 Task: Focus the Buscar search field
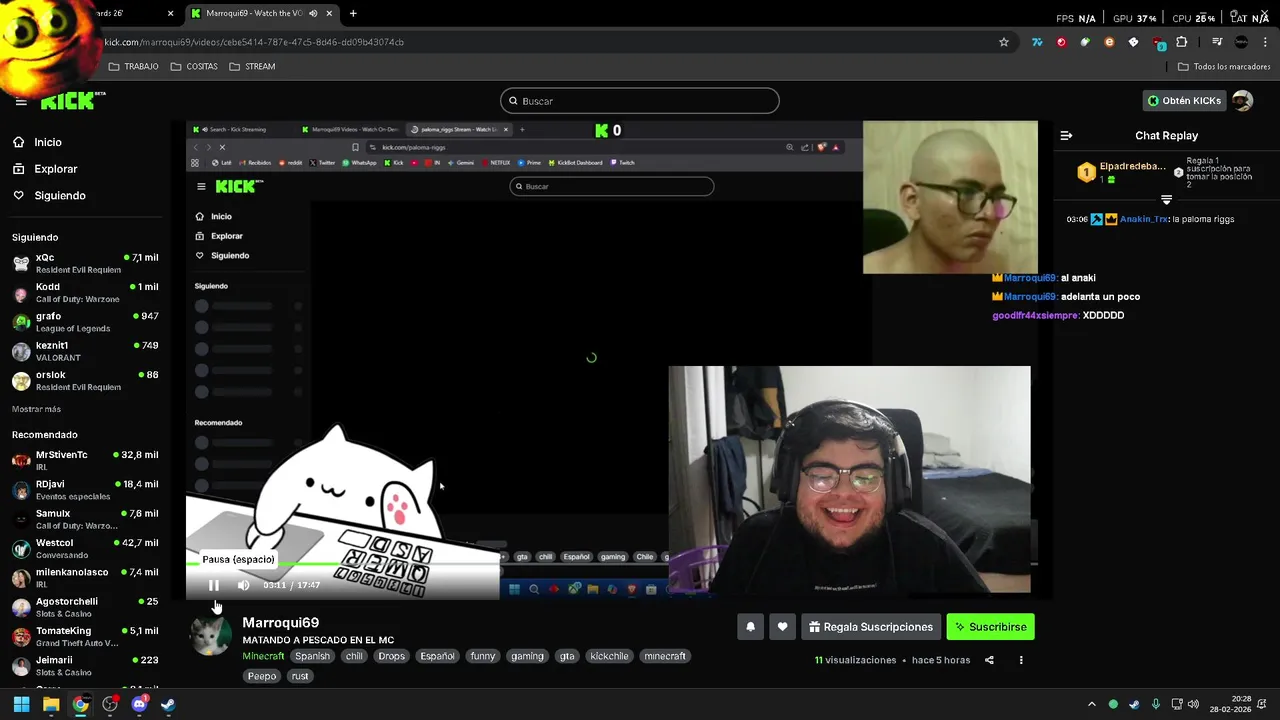pos(640,101)
